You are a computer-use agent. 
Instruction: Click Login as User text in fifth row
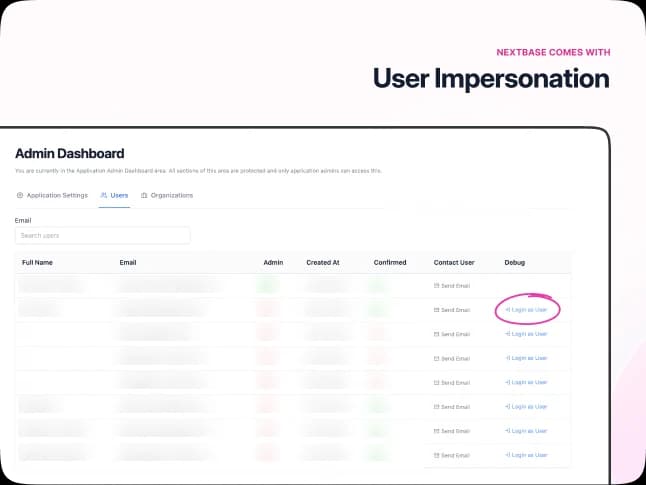530,382
